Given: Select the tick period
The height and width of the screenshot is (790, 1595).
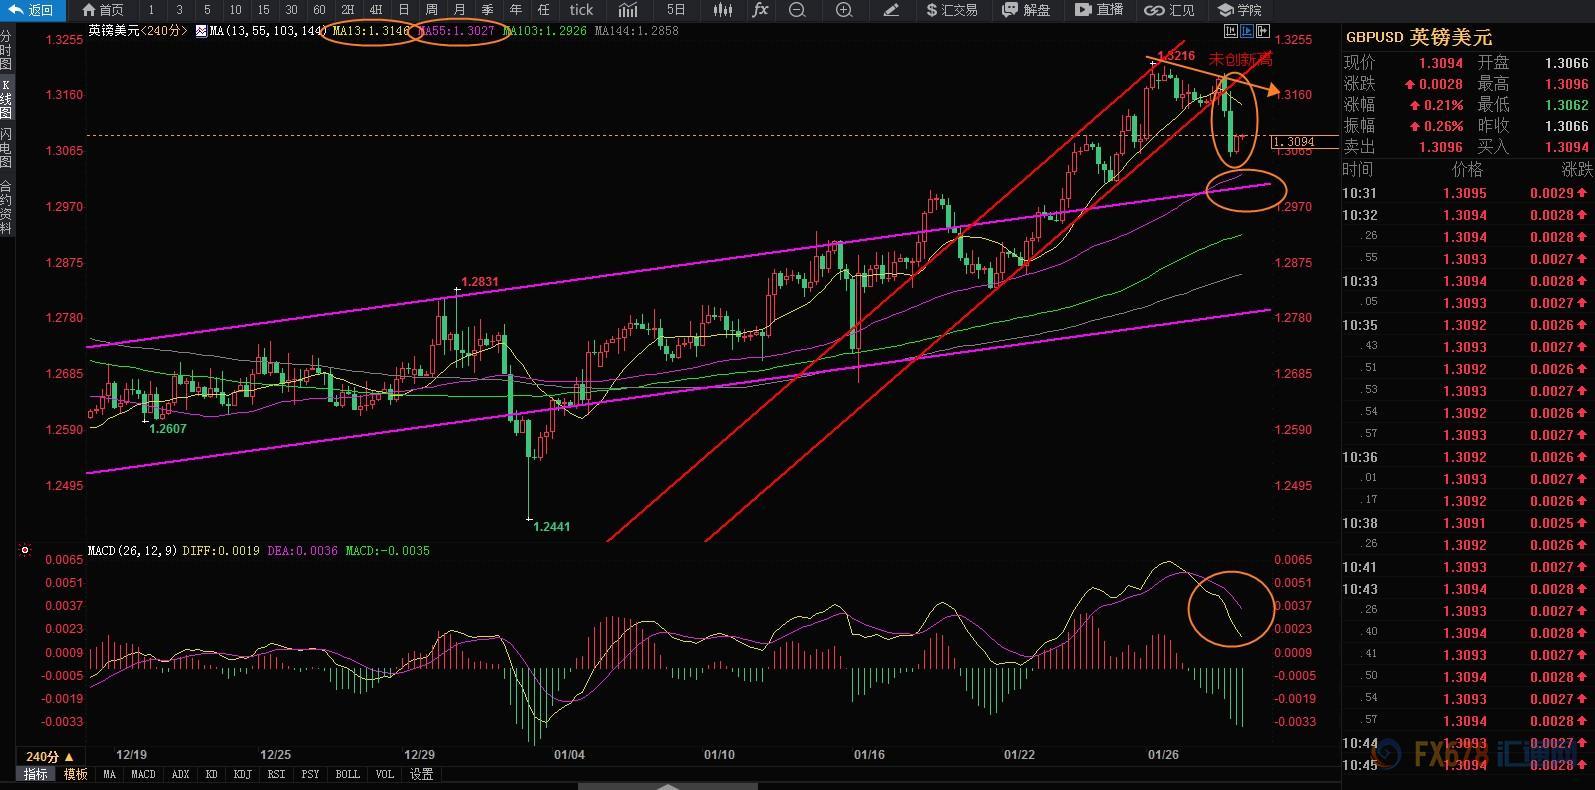Looking at the screenshot, I should 581,10.
